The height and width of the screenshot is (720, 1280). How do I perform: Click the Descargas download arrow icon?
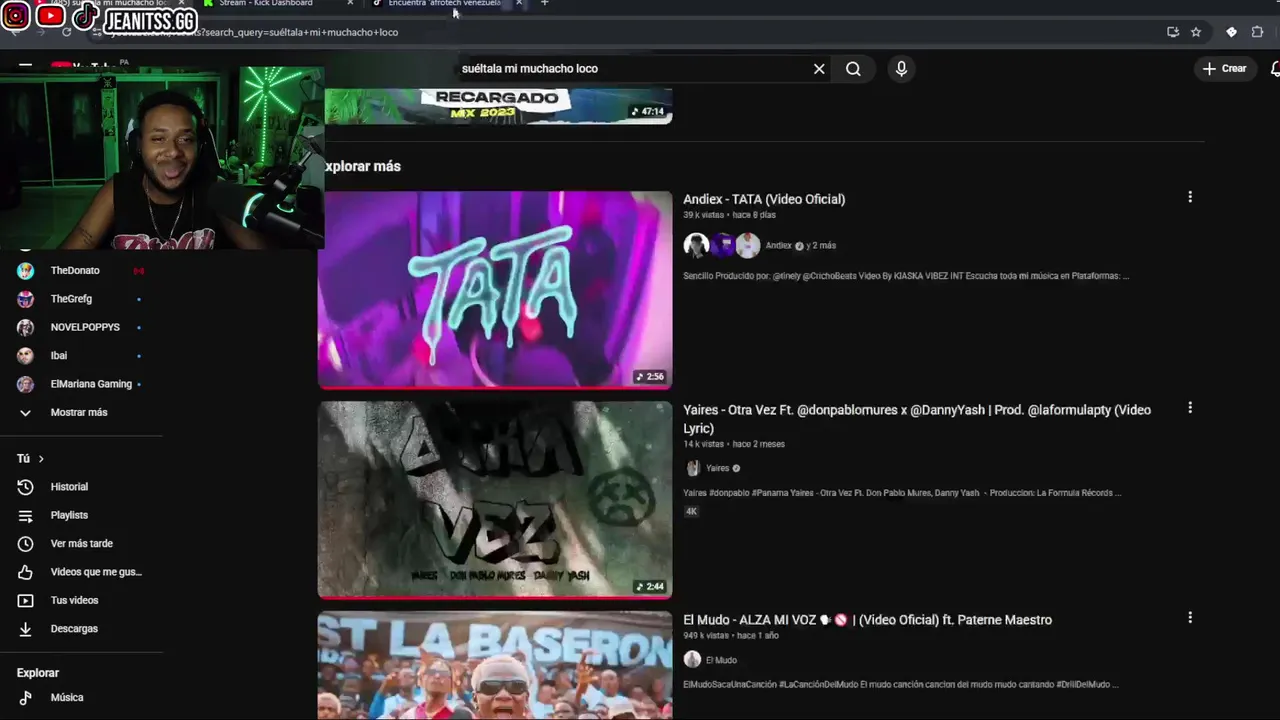point(26,629)
